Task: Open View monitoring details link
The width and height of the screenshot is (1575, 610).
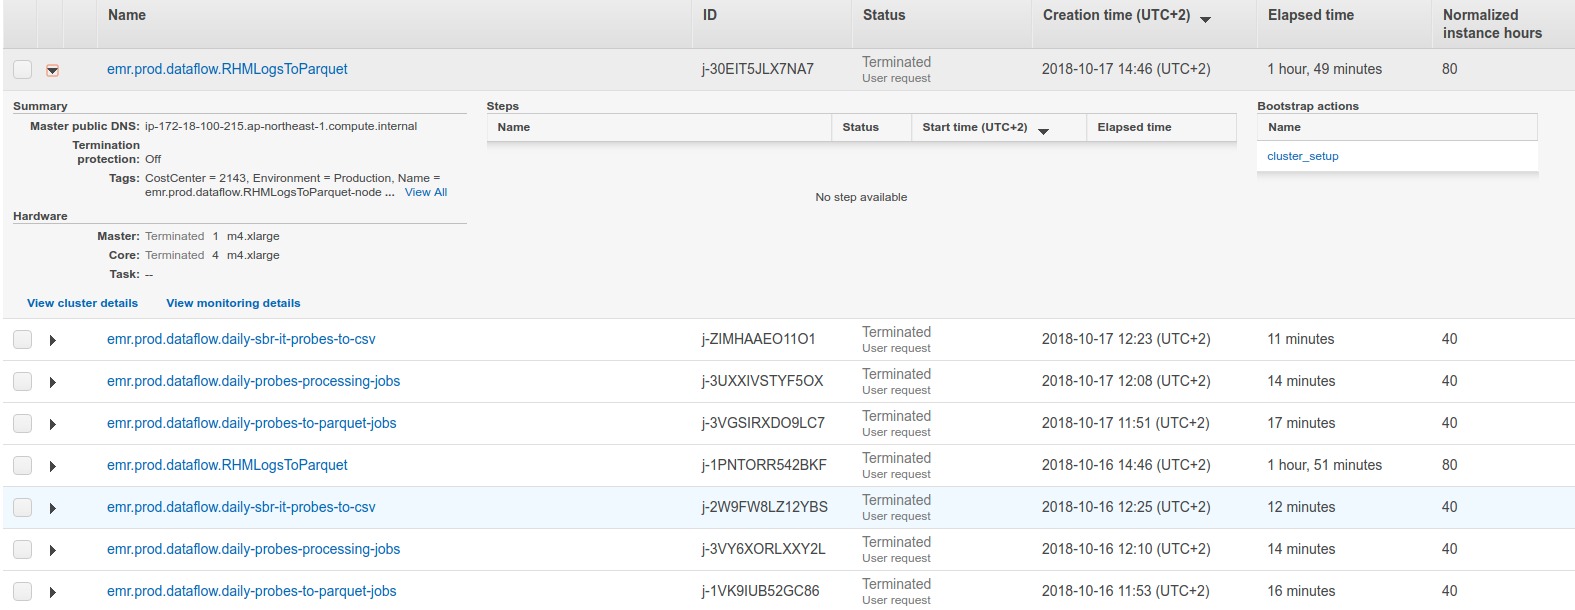Action: (233, 303)
